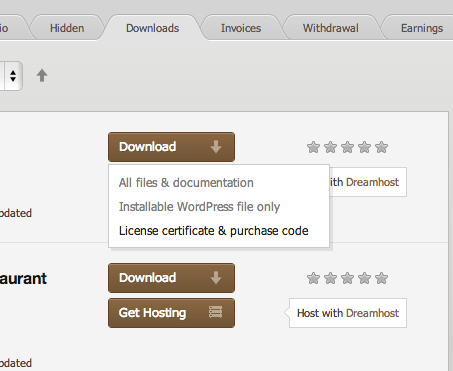Switch to the Hidden tab
Screen dimensions: 453x371
point(67,28)
